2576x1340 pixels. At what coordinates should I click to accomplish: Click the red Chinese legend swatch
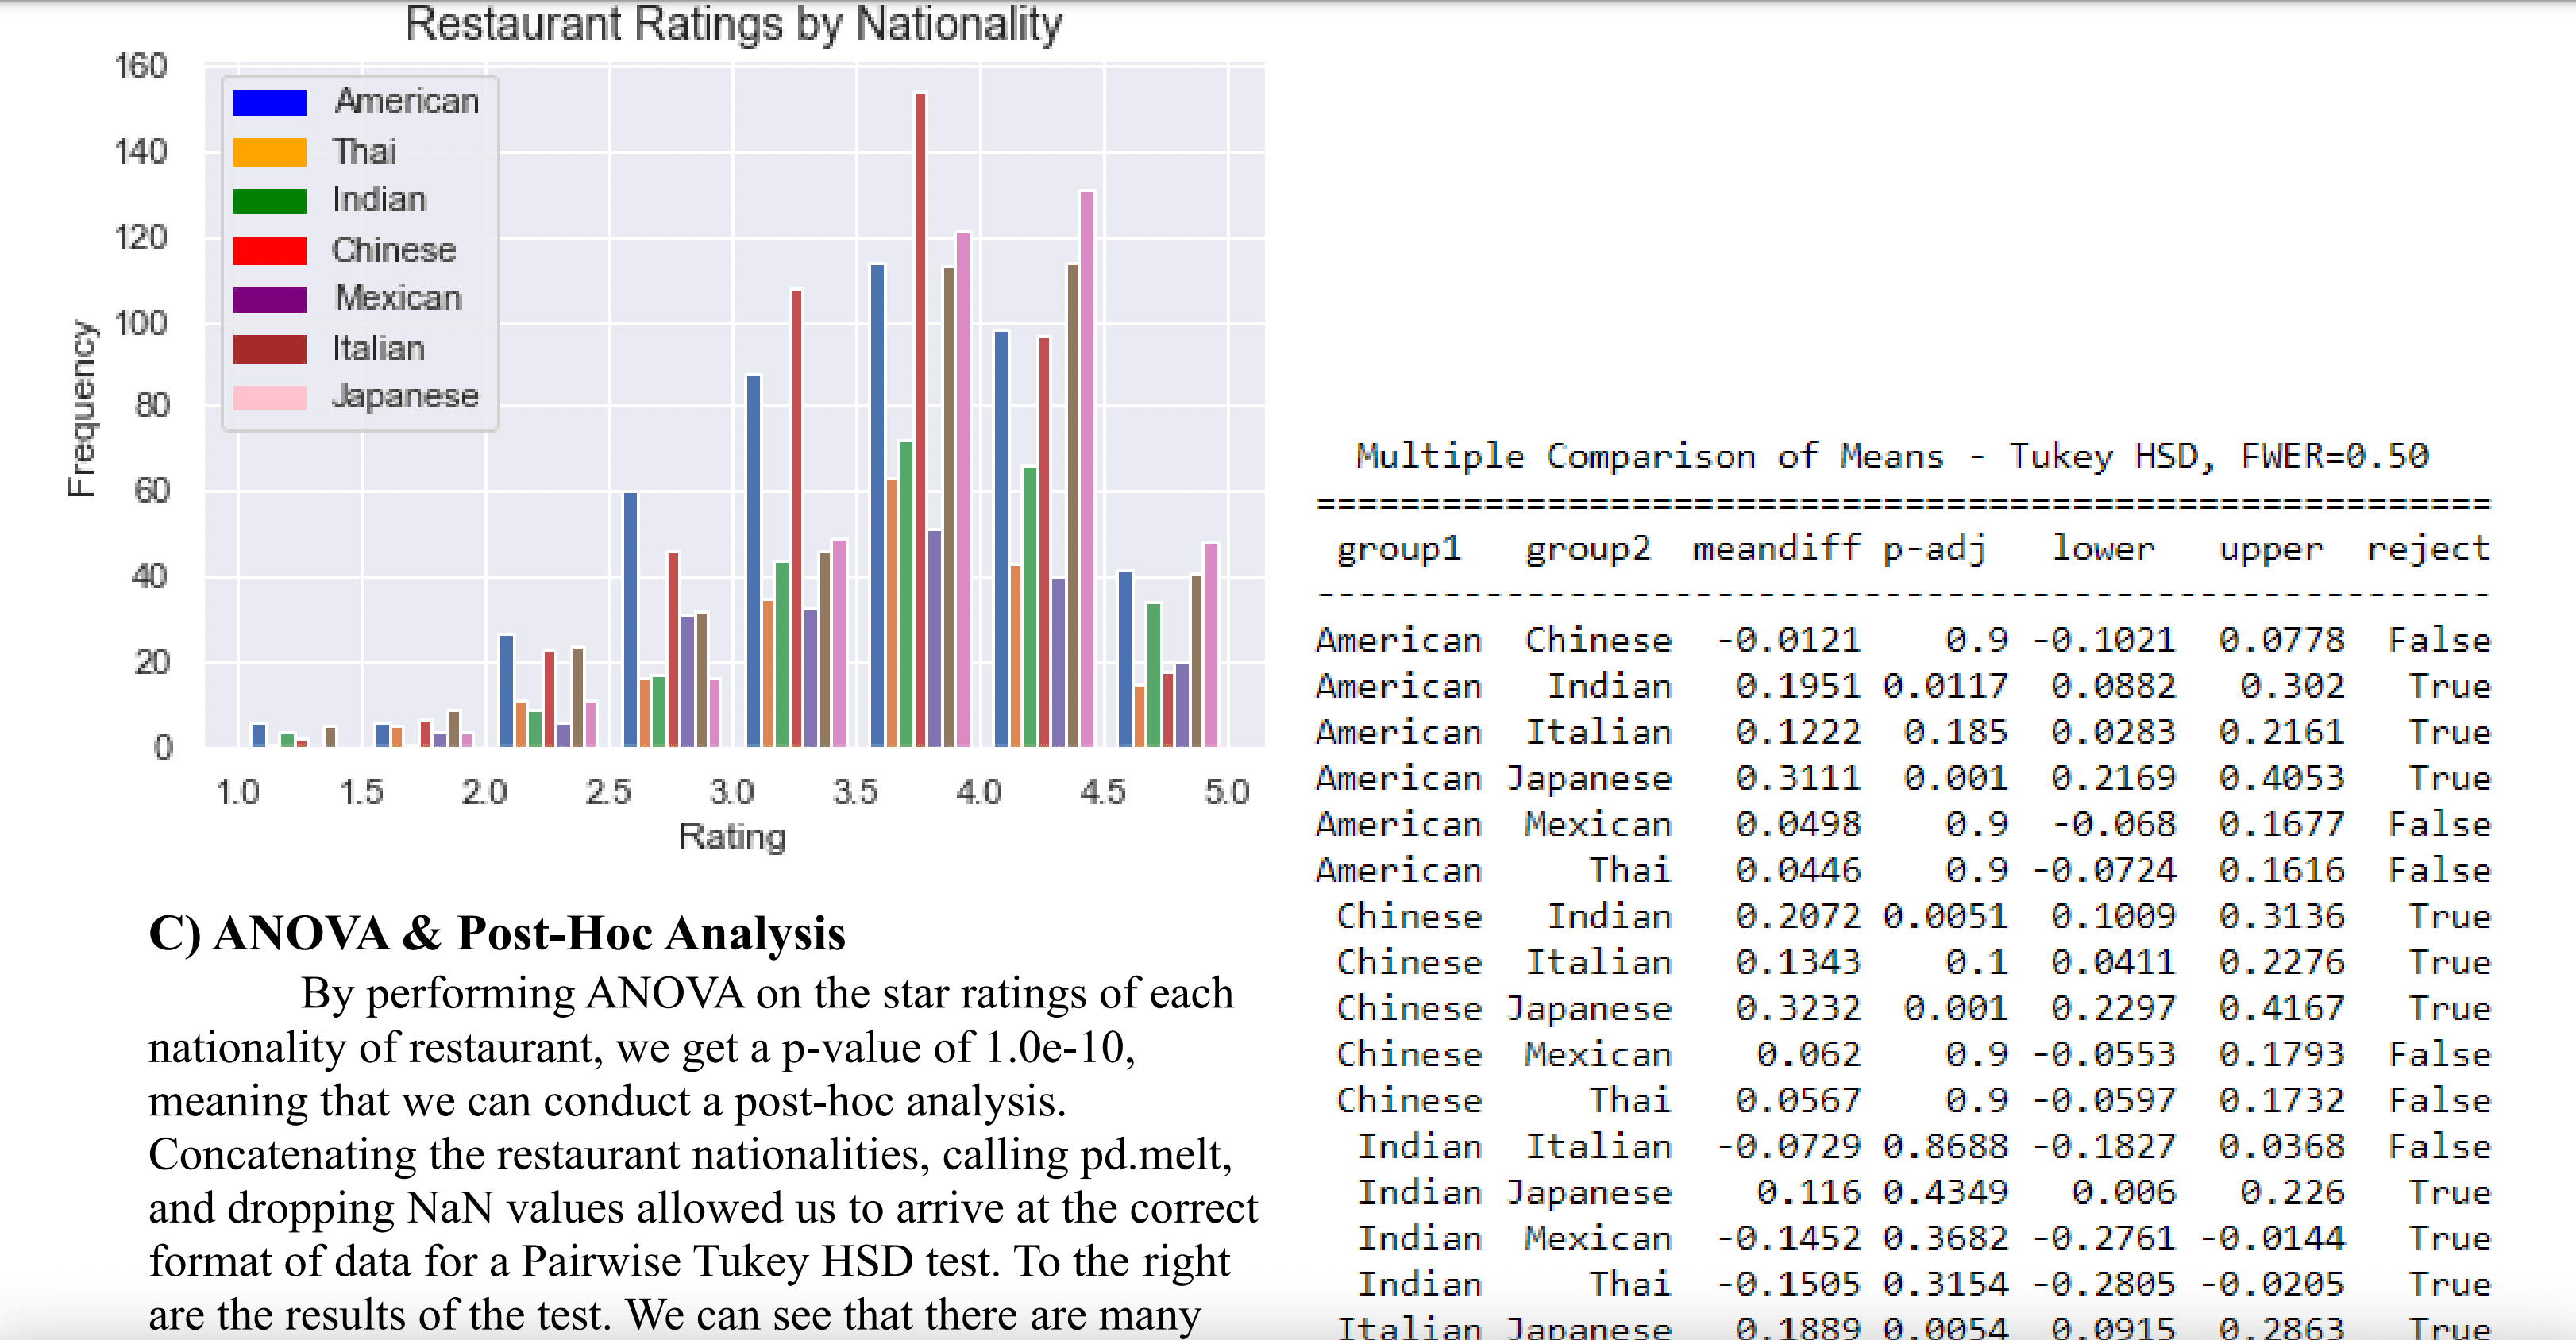[x=269, y=250]
